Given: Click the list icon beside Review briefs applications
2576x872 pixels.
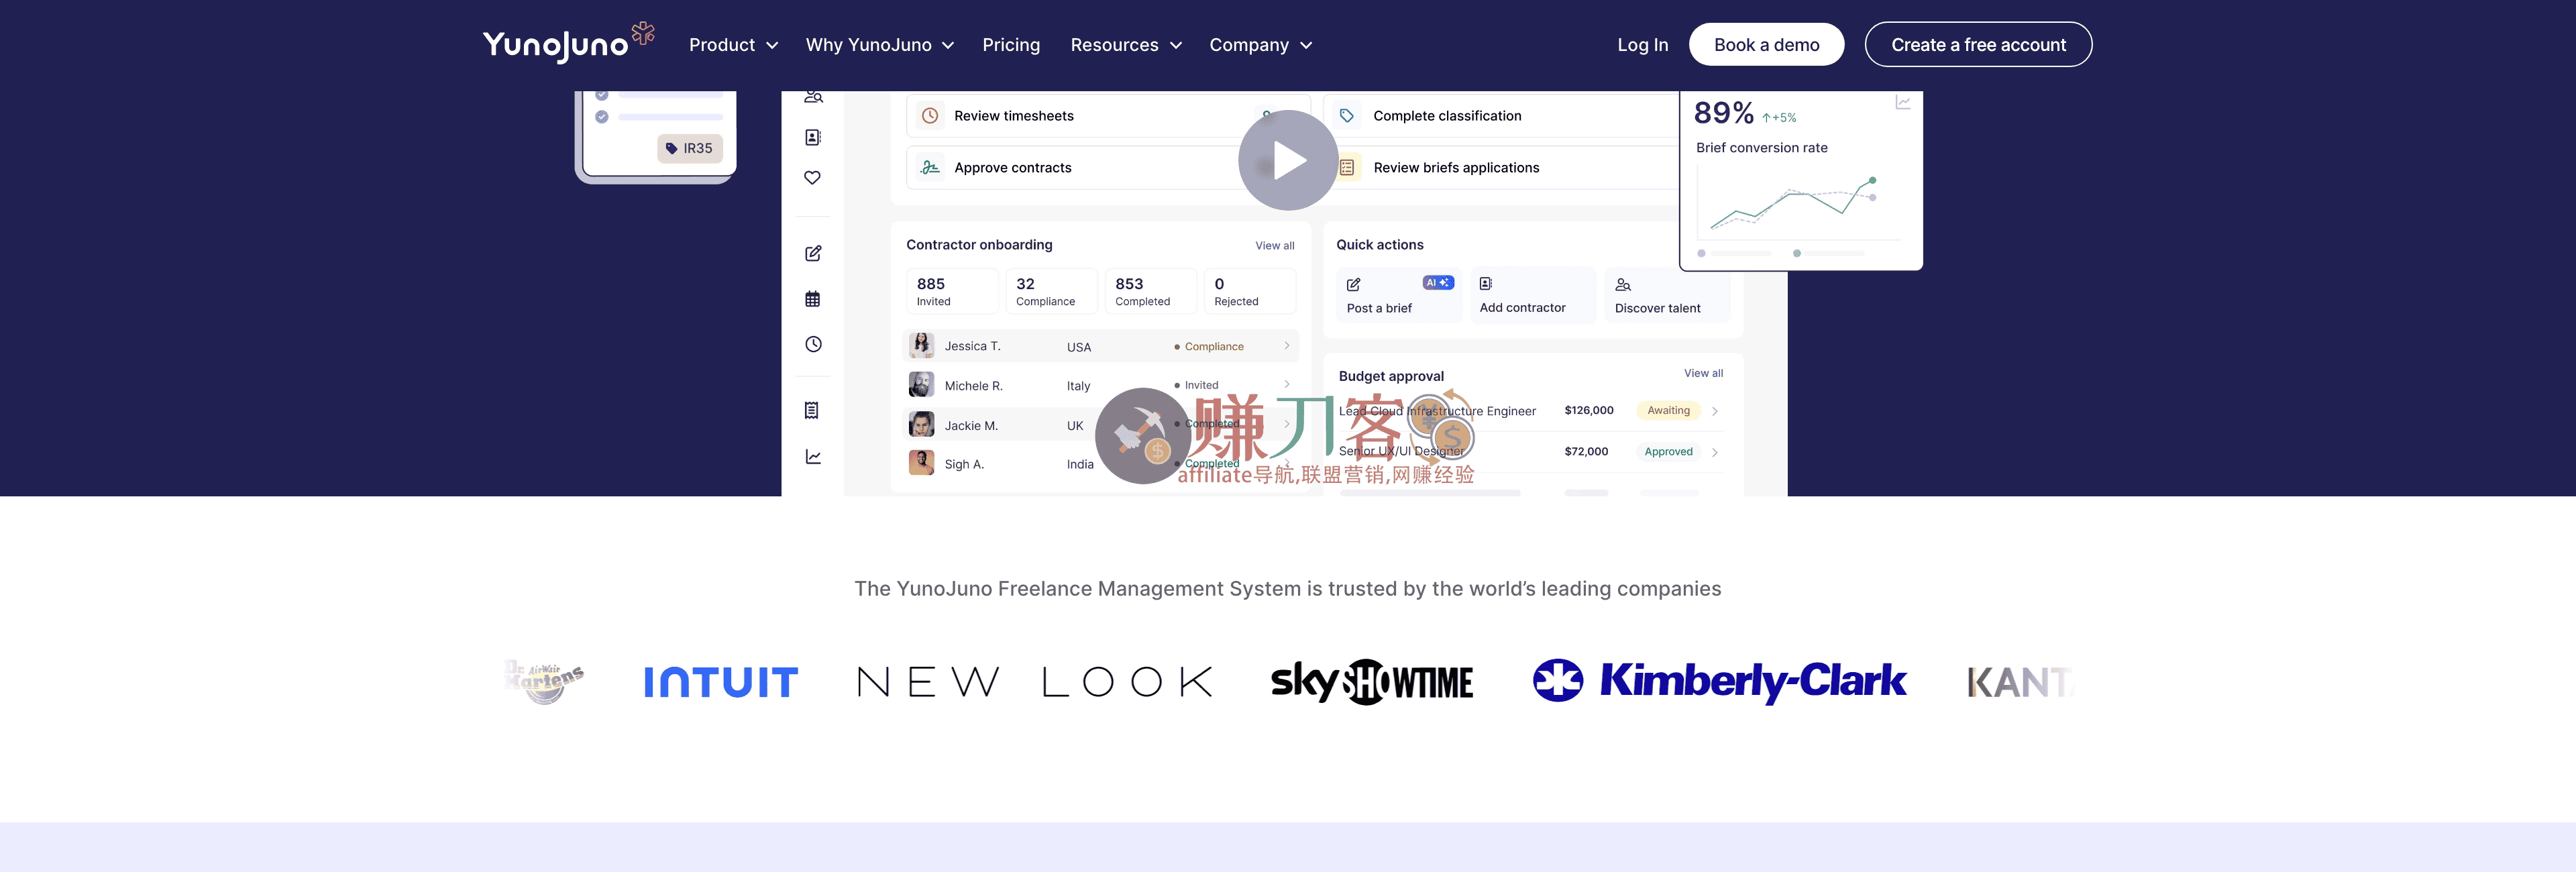Looking at the screenshot, I should point(1347,168).
